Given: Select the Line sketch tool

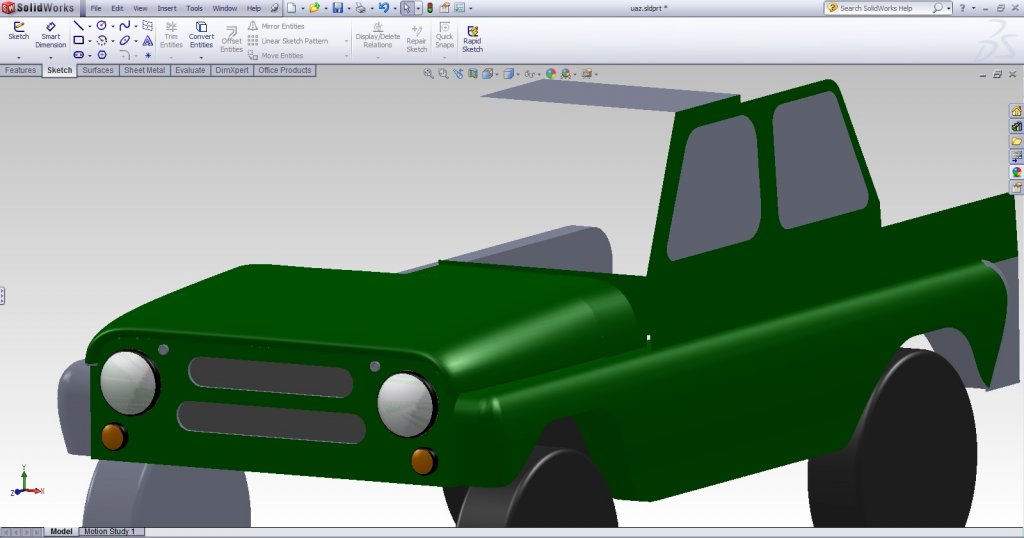Looking at the screenshot, I should [78, 25].
